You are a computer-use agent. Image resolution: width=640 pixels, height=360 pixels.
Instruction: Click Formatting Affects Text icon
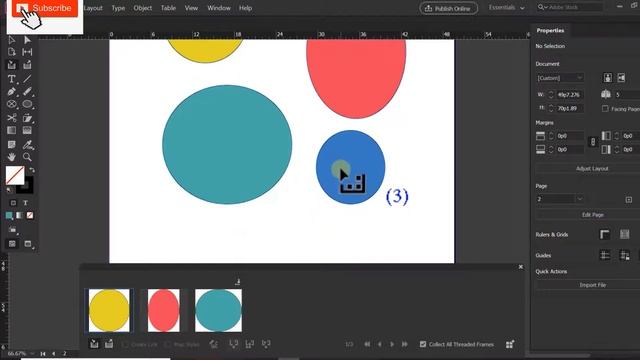(x=25, y=203)
